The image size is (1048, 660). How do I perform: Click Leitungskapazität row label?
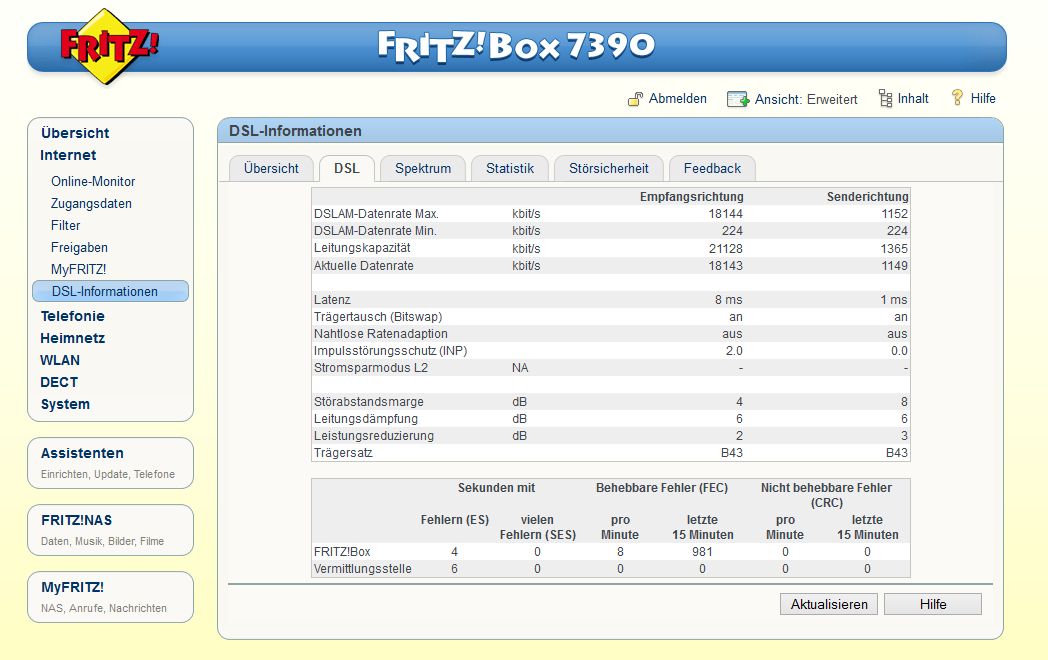pyautogui.click(x=362, y=248)
